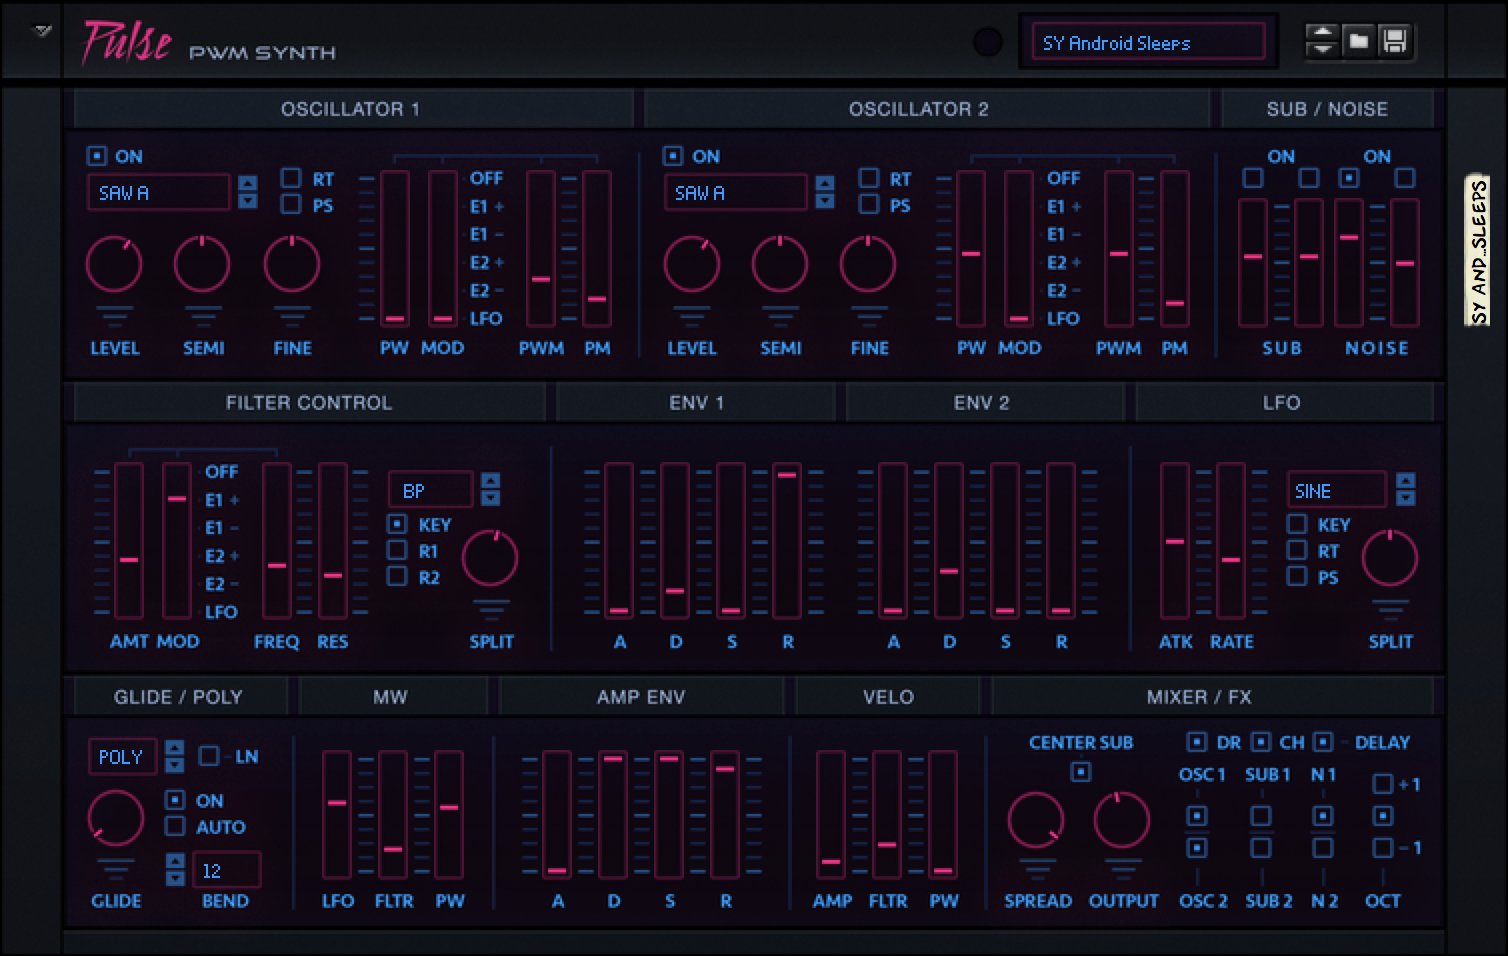This screenshot has height=956, width=1508.
Task: Enable Oscillator 1 RT checkbox
Action: (x=291, y=178)
